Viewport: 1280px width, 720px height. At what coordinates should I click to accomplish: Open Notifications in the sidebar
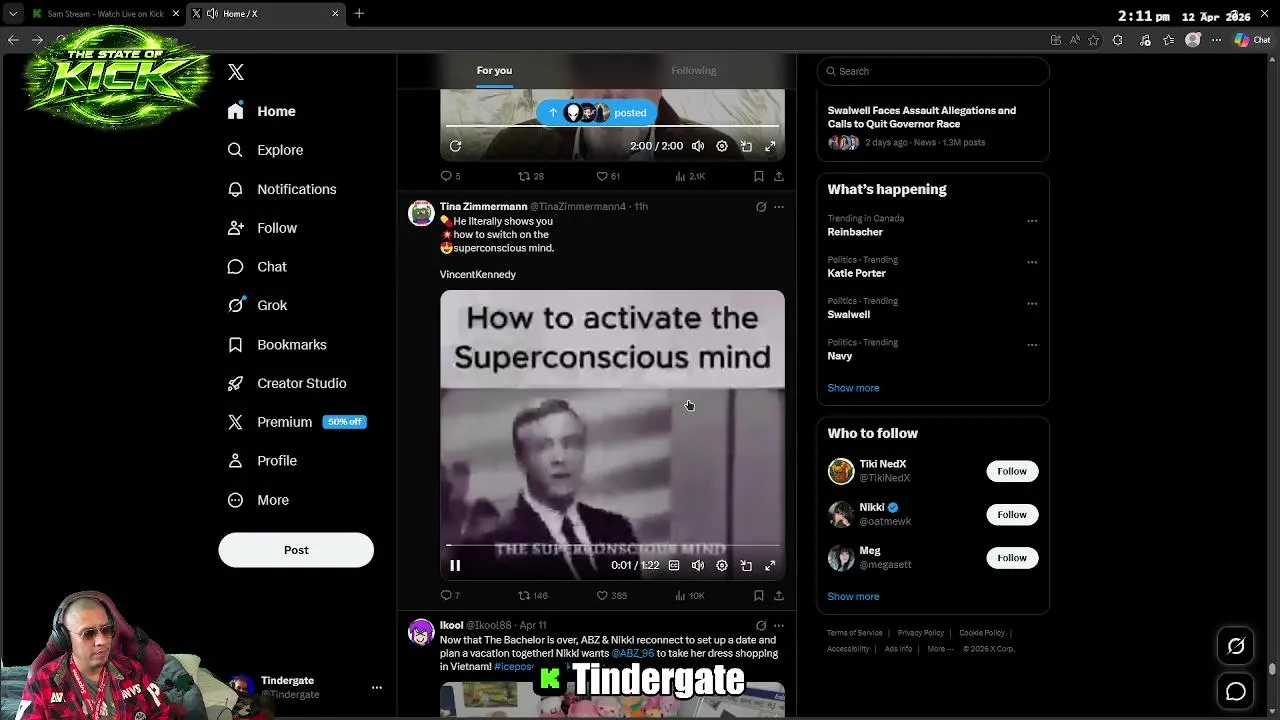(x=282, y=189)
